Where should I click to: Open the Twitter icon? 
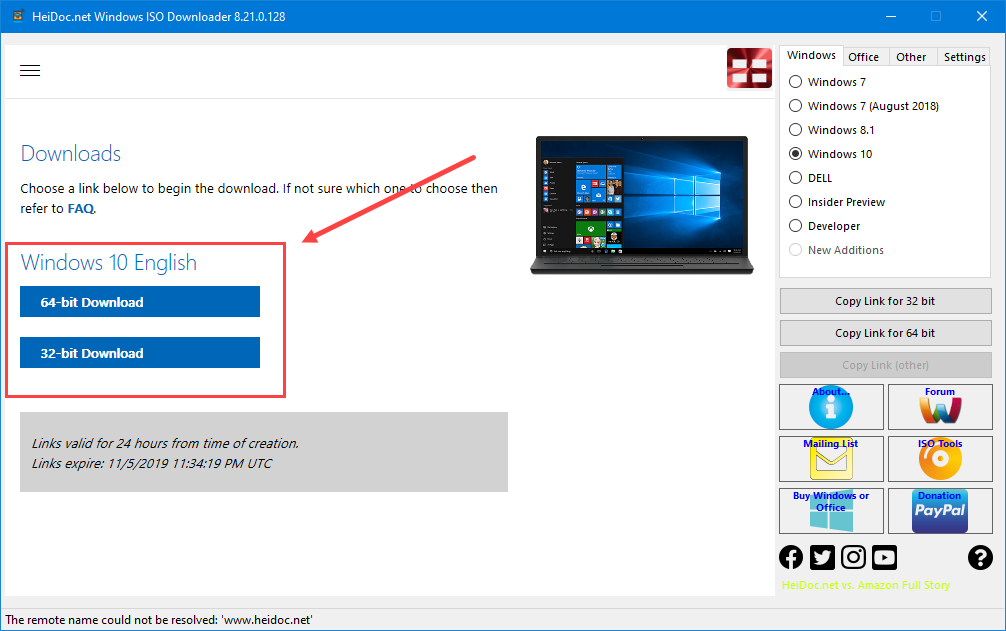823,557
